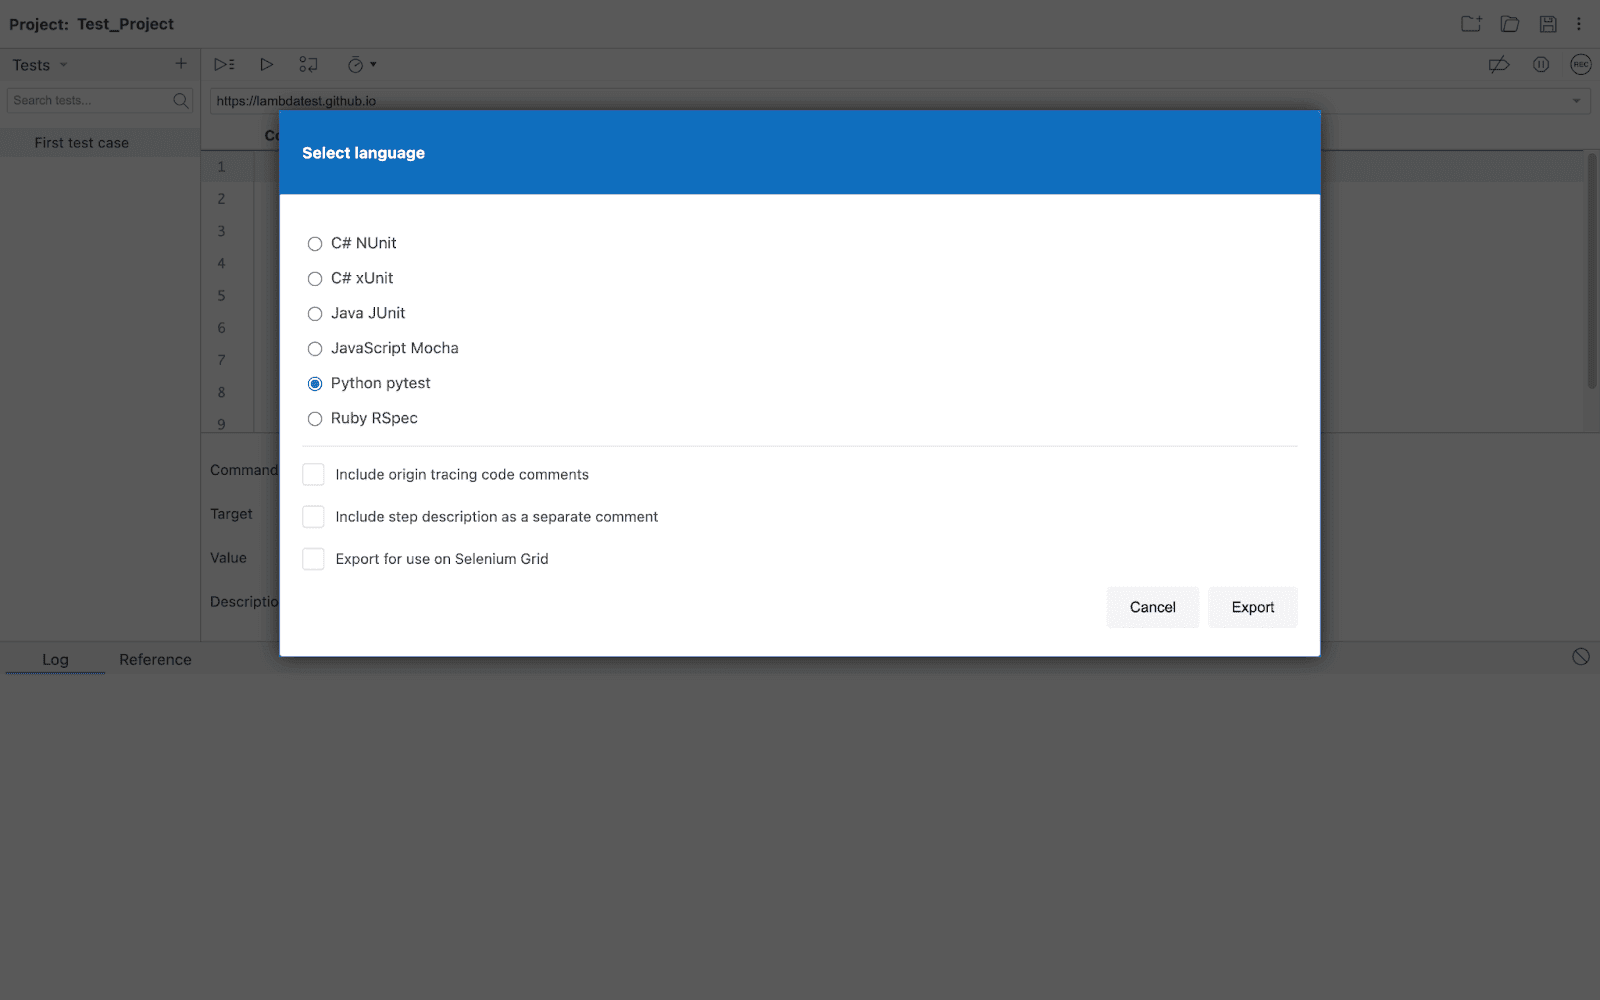Pick the JavaScript Mocha radio button
The width and height of the screenshot is (1600, 1000).
[x=315, y=349]
